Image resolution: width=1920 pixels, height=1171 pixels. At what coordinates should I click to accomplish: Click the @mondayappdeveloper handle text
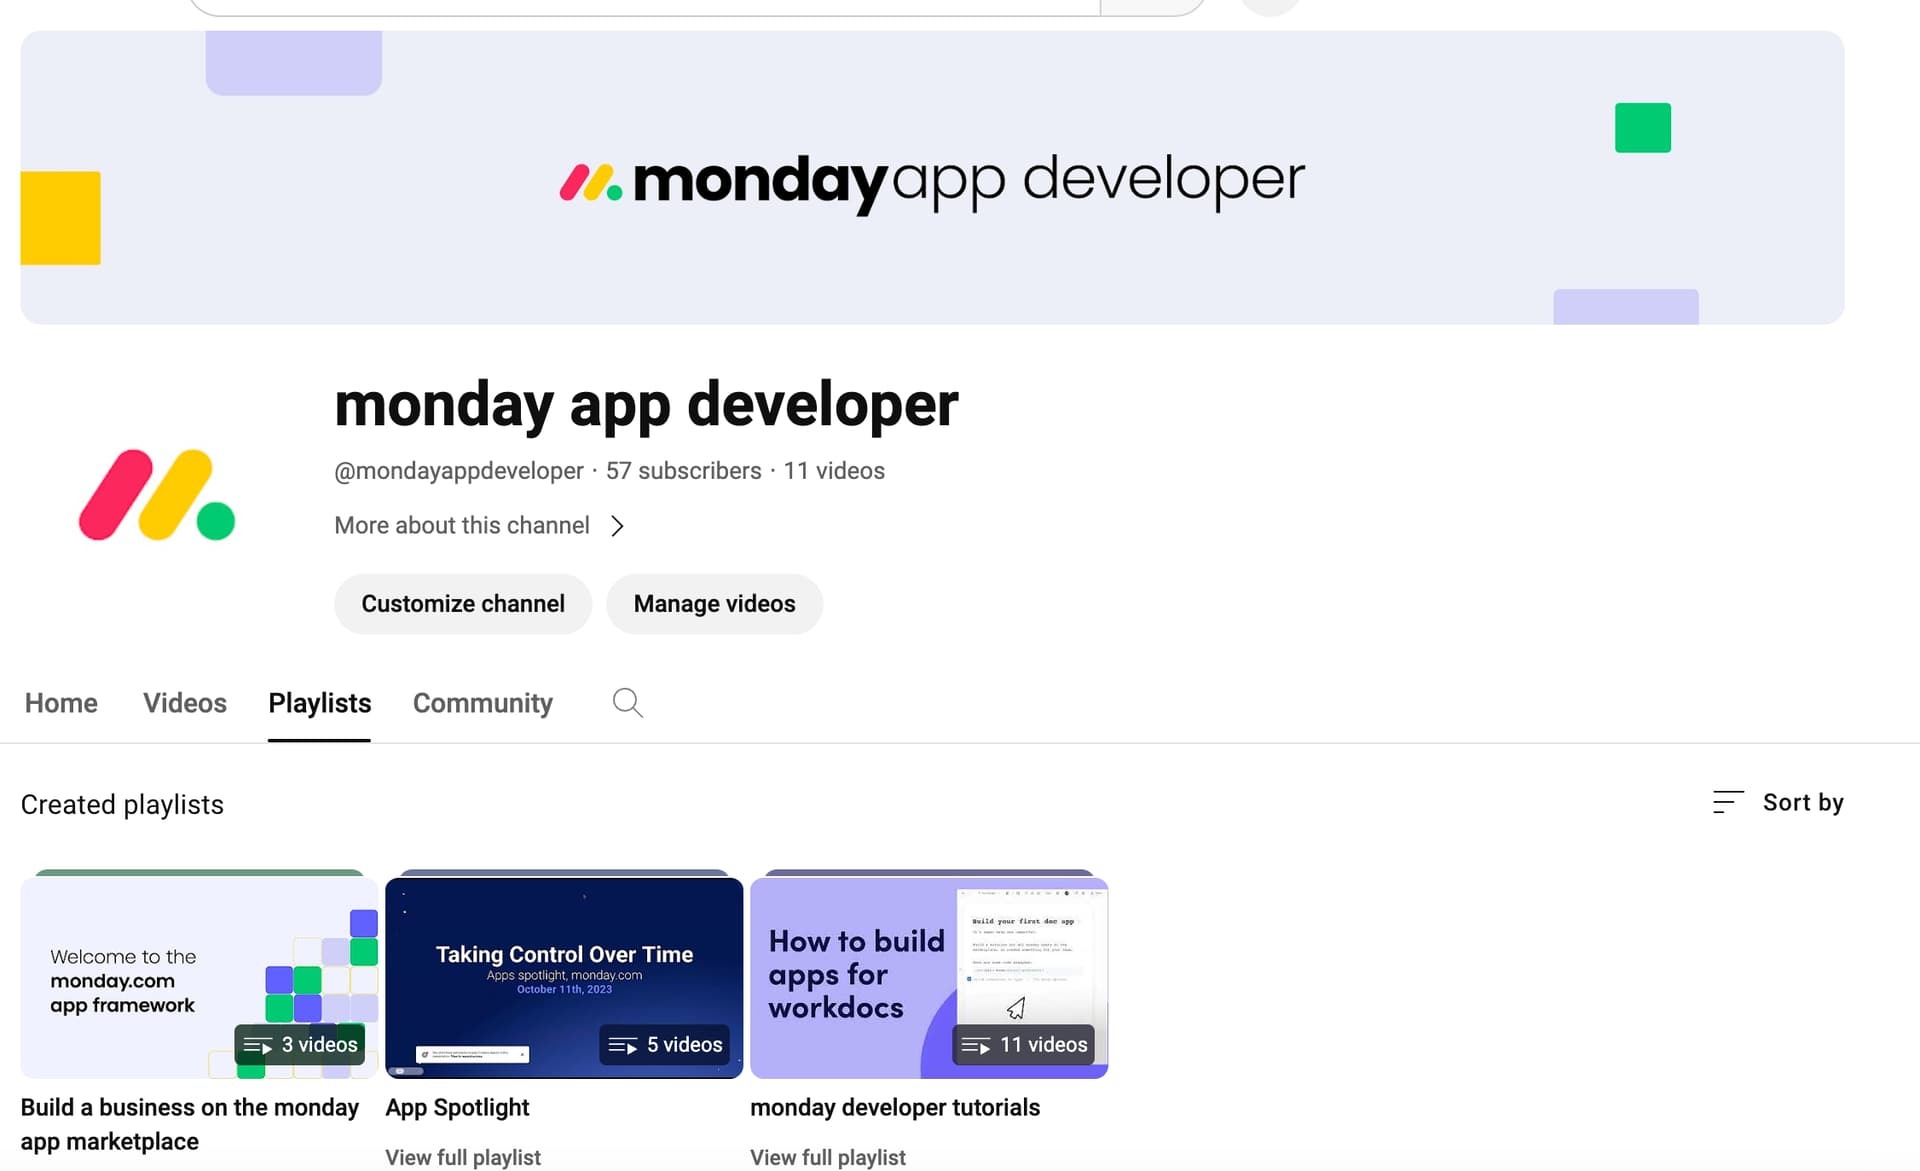pos(459,471)
